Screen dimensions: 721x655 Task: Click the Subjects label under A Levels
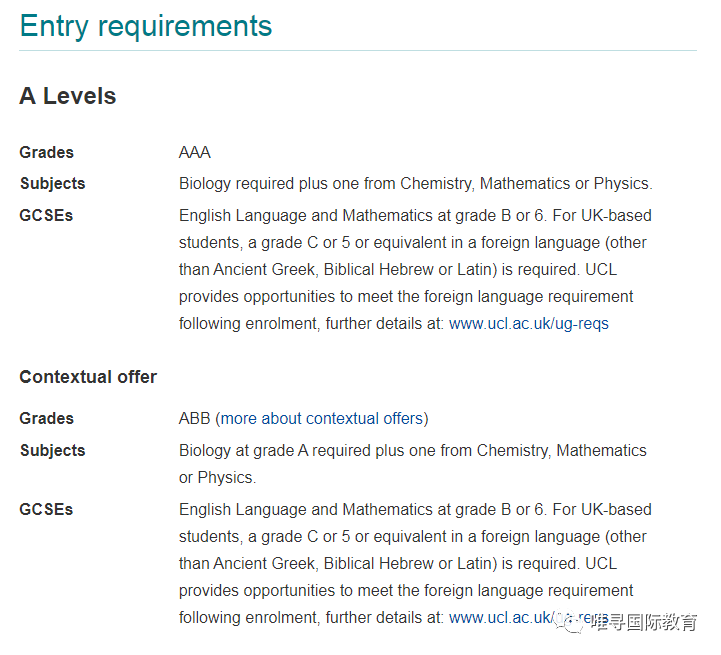[52, 184]
